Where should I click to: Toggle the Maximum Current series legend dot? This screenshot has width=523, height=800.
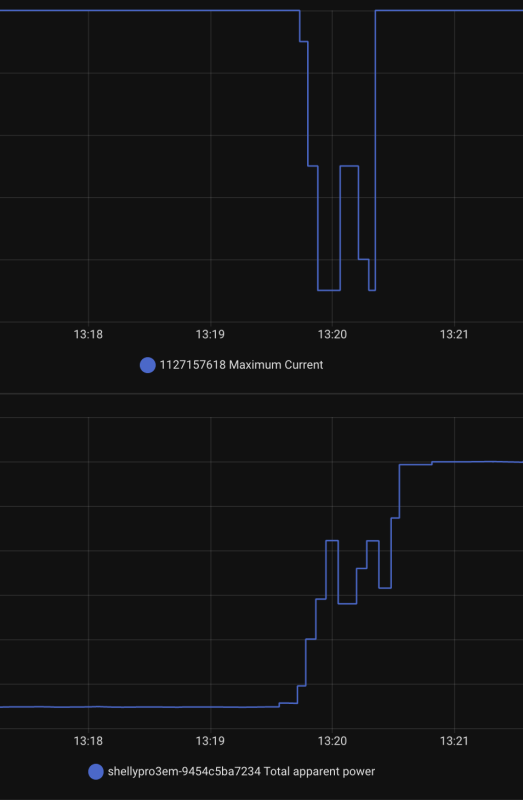click(147, 365)
